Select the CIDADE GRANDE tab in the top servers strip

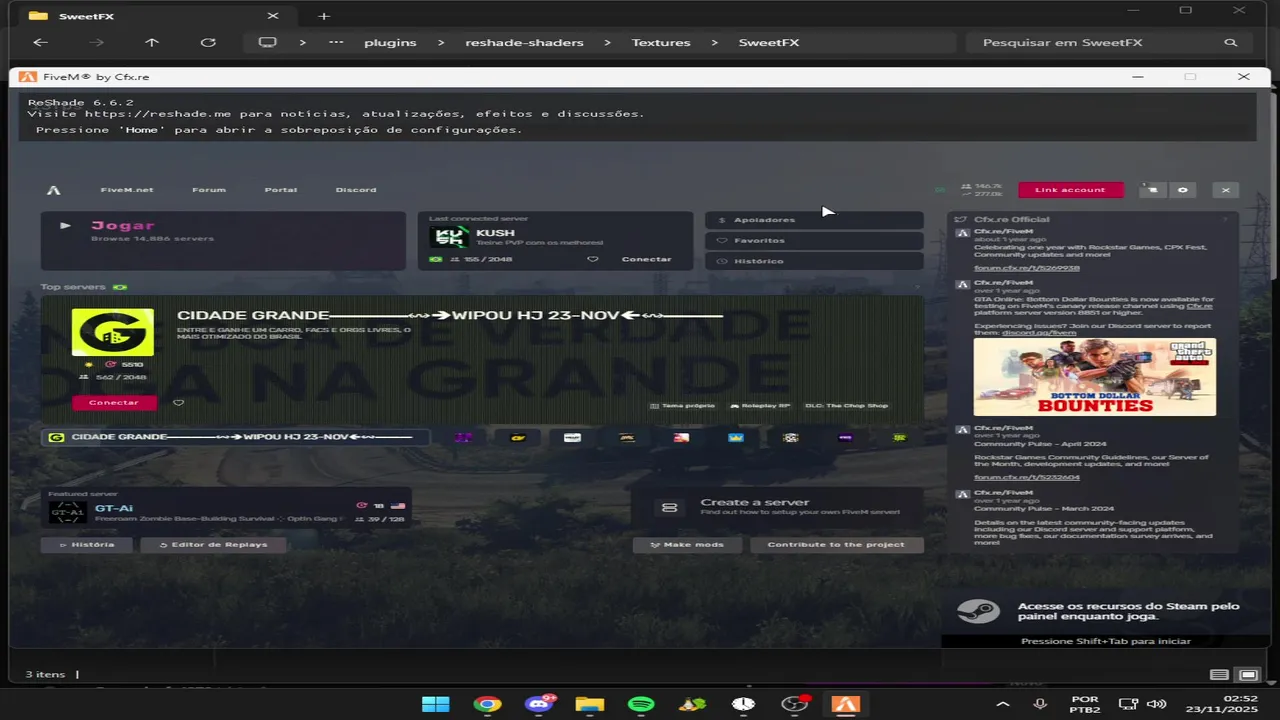[236, 437]
